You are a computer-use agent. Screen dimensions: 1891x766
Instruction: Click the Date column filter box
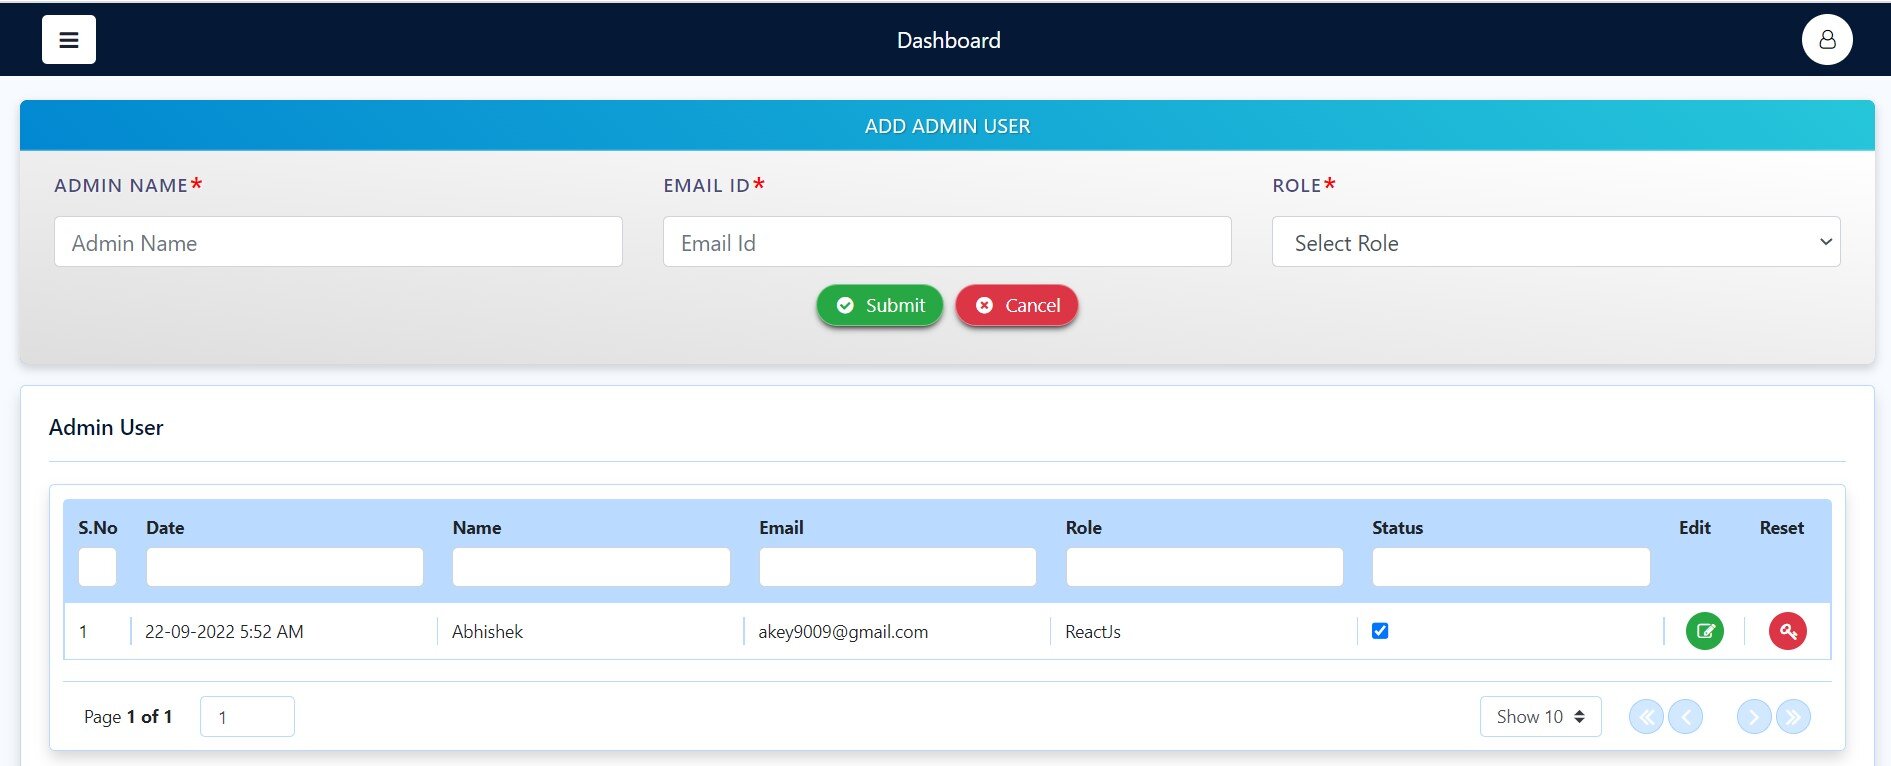(285, 567)
